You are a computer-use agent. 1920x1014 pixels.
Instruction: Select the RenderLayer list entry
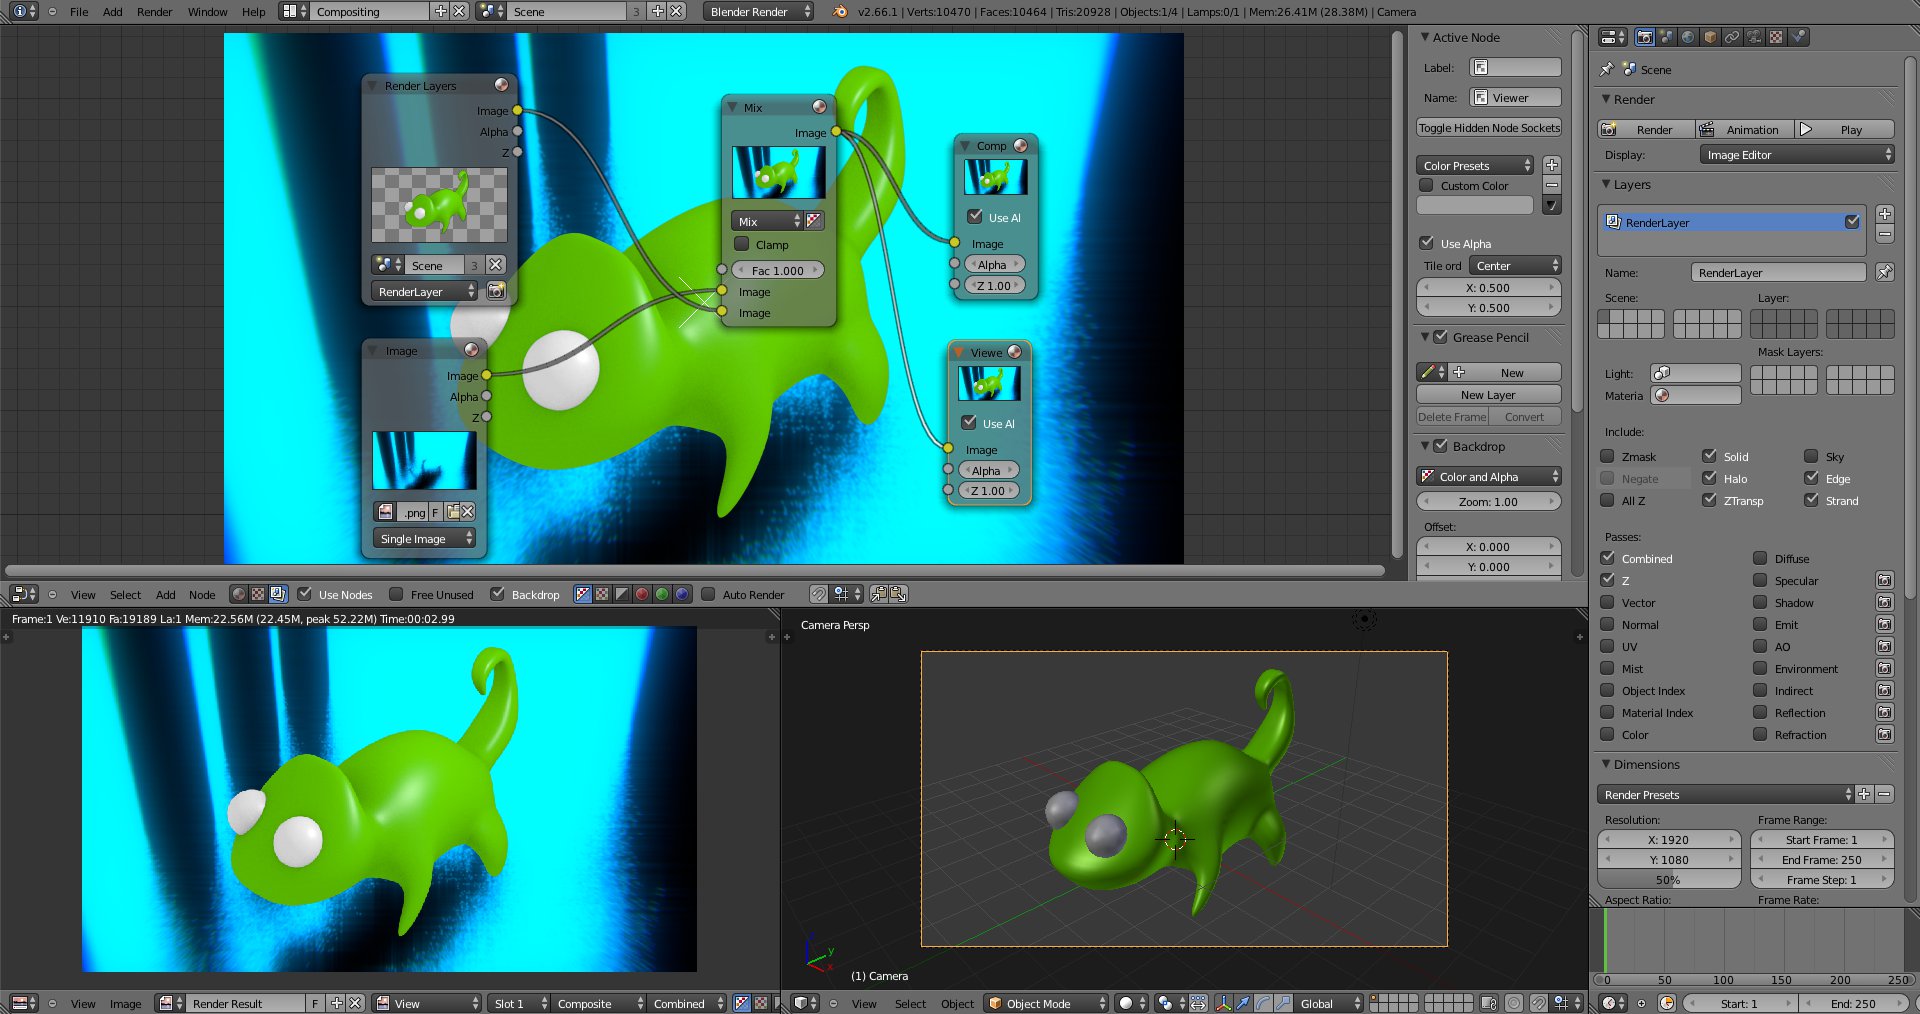(x=1731, y=222)
